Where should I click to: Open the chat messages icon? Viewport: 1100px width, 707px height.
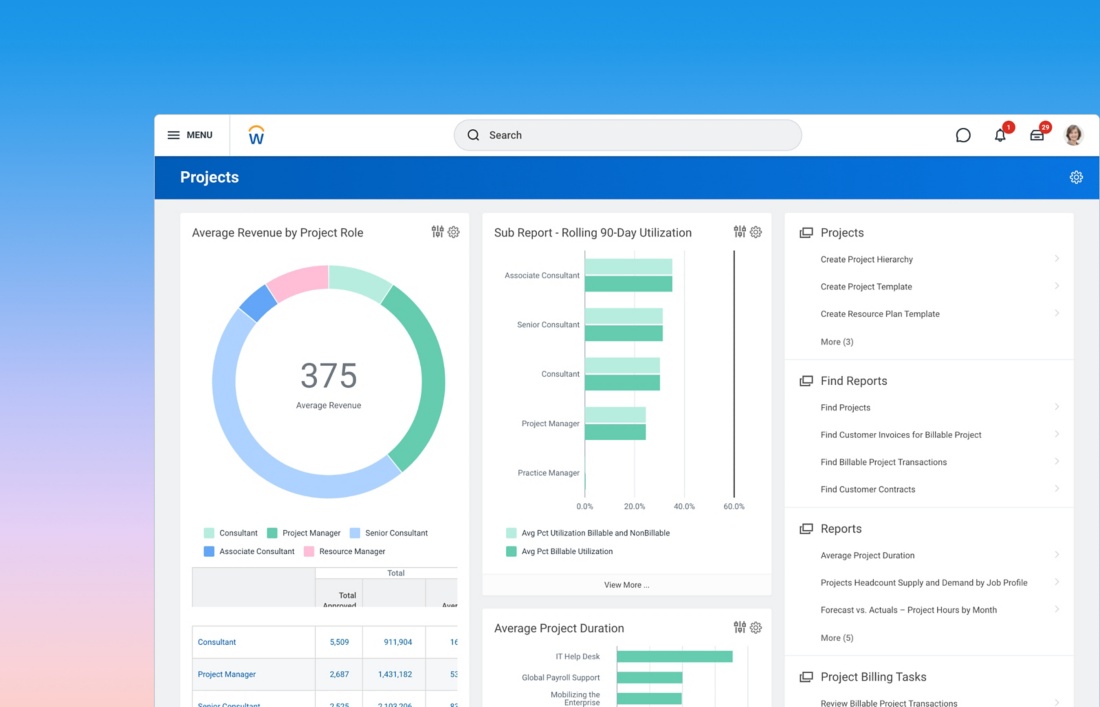pos(963,135)
